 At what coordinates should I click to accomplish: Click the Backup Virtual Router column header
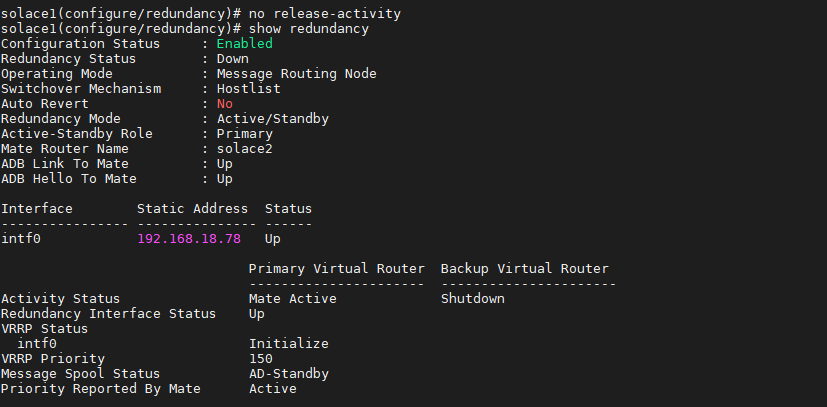tap(524, 269)
